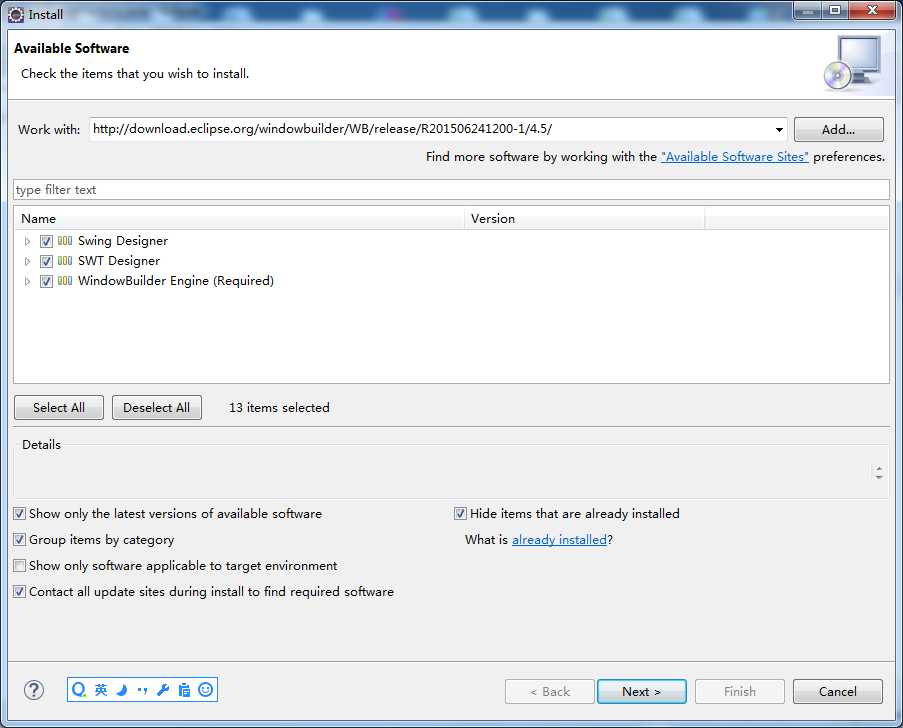The height and width of the screenshot is (728, 903).
Task: Click the SWT Designer category icon
Action: coord(65,261)
